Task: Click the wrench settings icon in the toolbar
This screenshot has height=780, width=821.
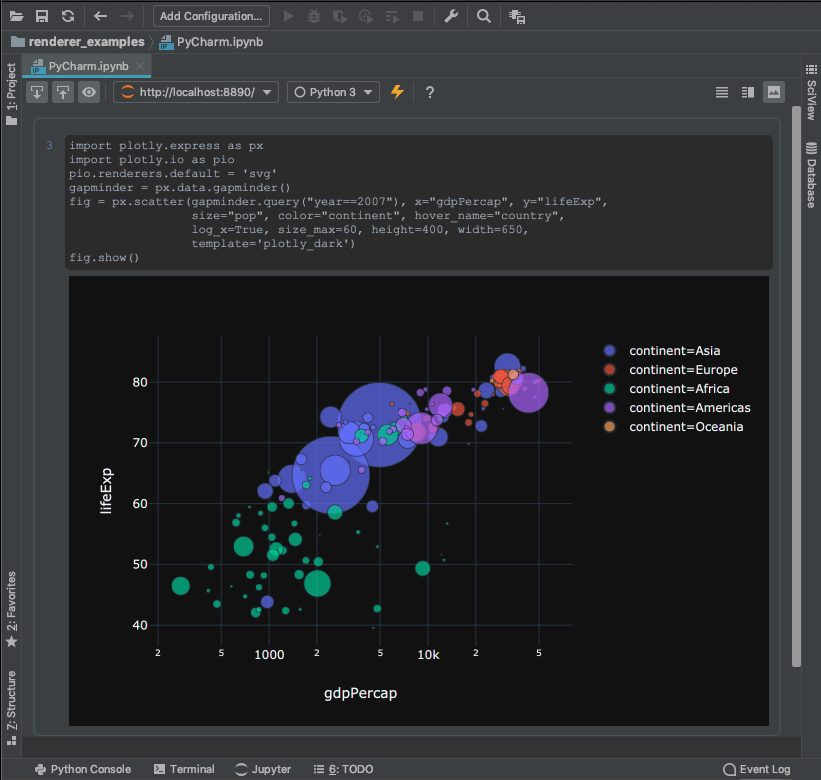Action: [451, 16]
